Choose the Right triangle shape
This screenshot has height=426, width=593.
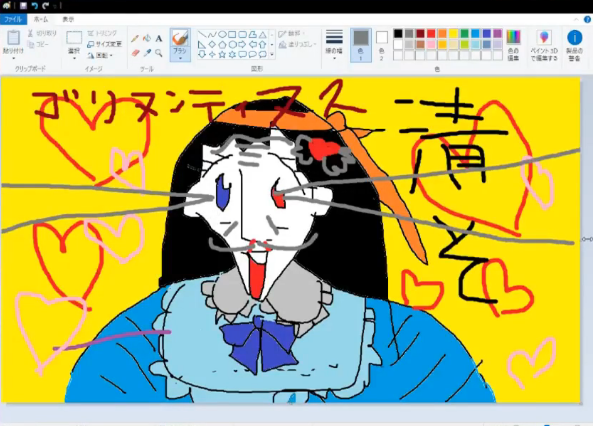(202, 45)
